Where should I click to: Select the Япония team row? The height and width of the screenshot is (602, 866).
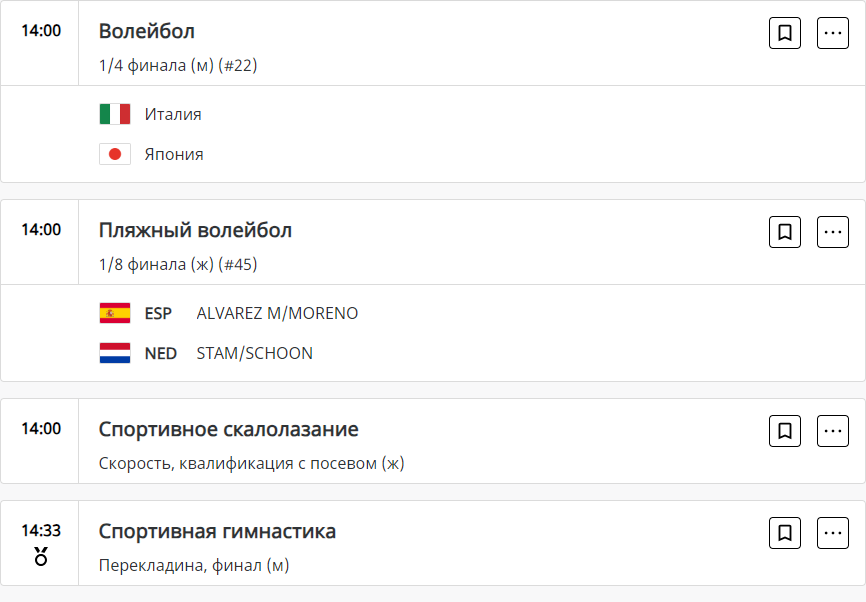coord(174,154)
